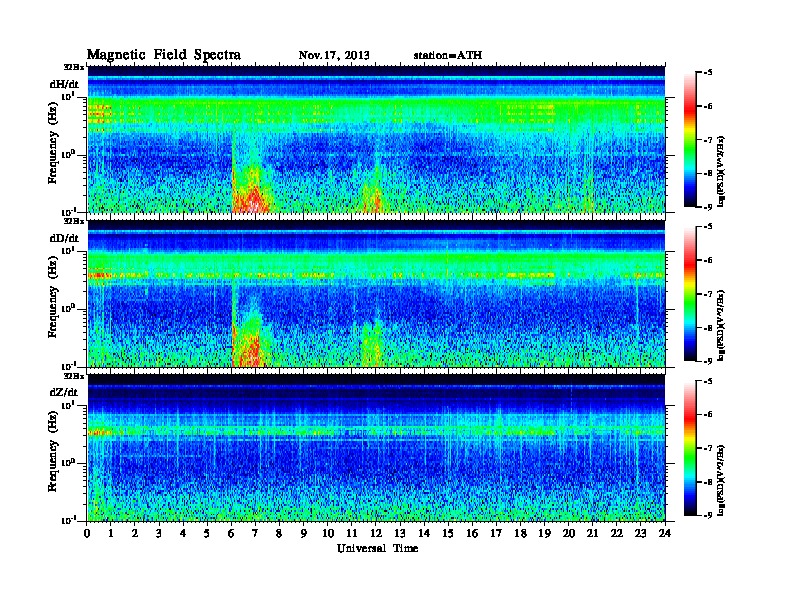The width and height of the screenshot is (792, 612).
Task: Click the hour 14 tick label
Action: [424, 533]
